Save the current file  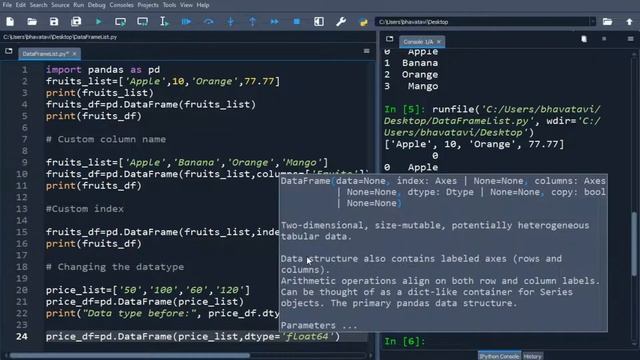pos(54,22)
